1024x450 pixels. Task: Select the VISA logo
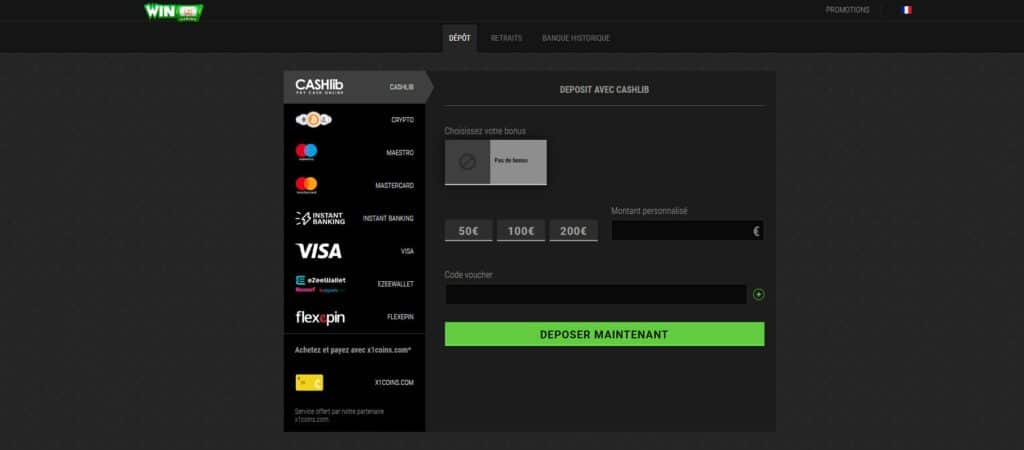pos(318,251)
